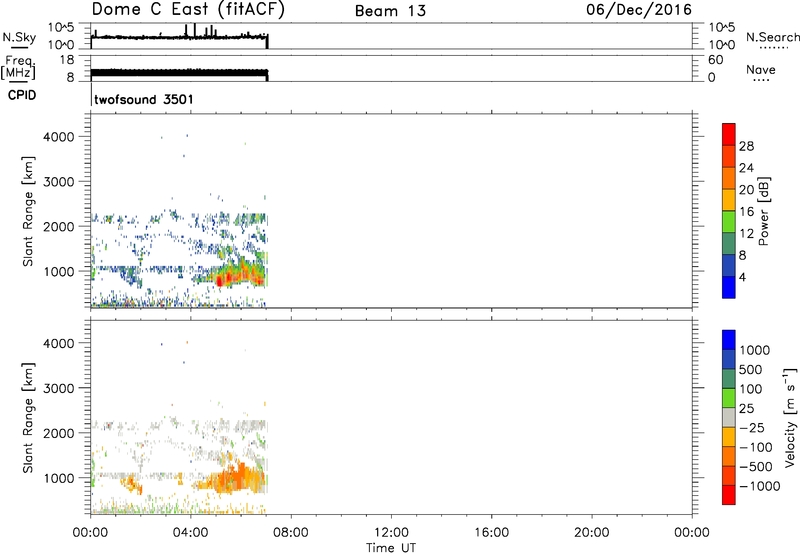The height and width of the screenshot is (554, 800).
Task: Click the '3000' tick on the velocity panel
Action: click(x=59, y=389)
